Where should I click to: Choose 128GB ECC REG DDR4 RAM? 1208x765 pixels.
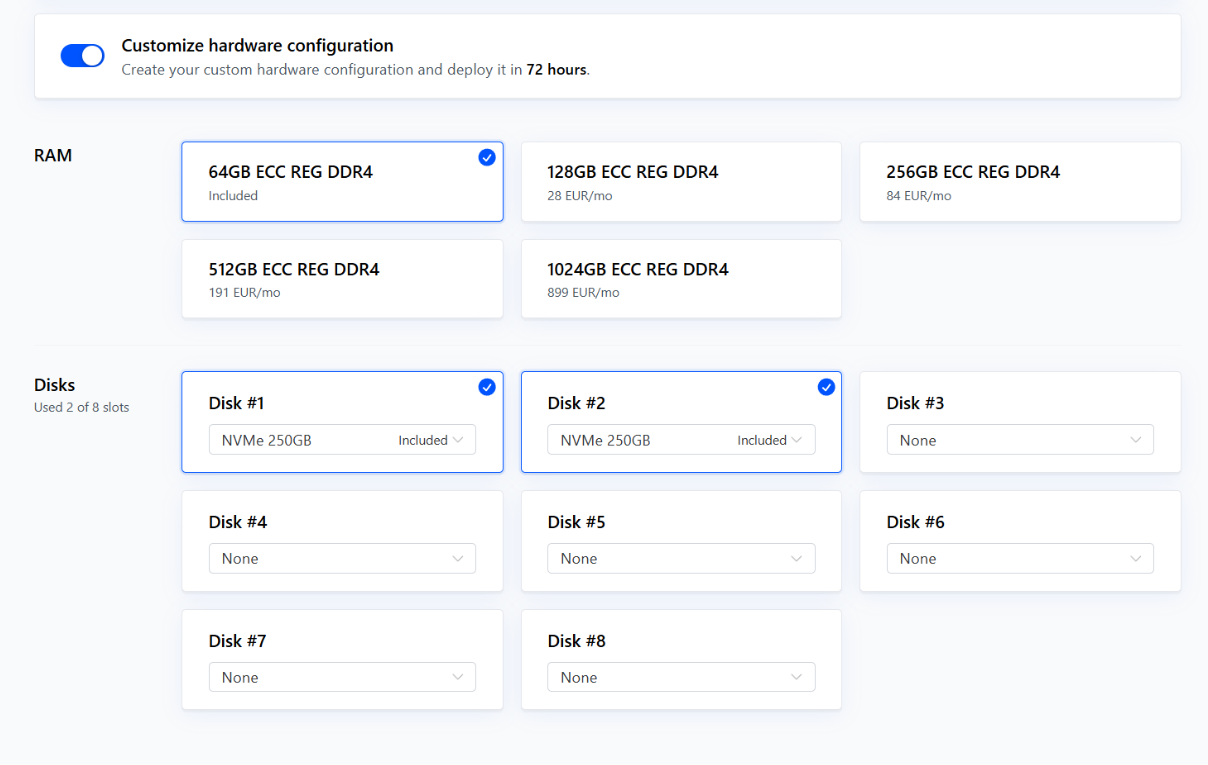pos(681,182)
